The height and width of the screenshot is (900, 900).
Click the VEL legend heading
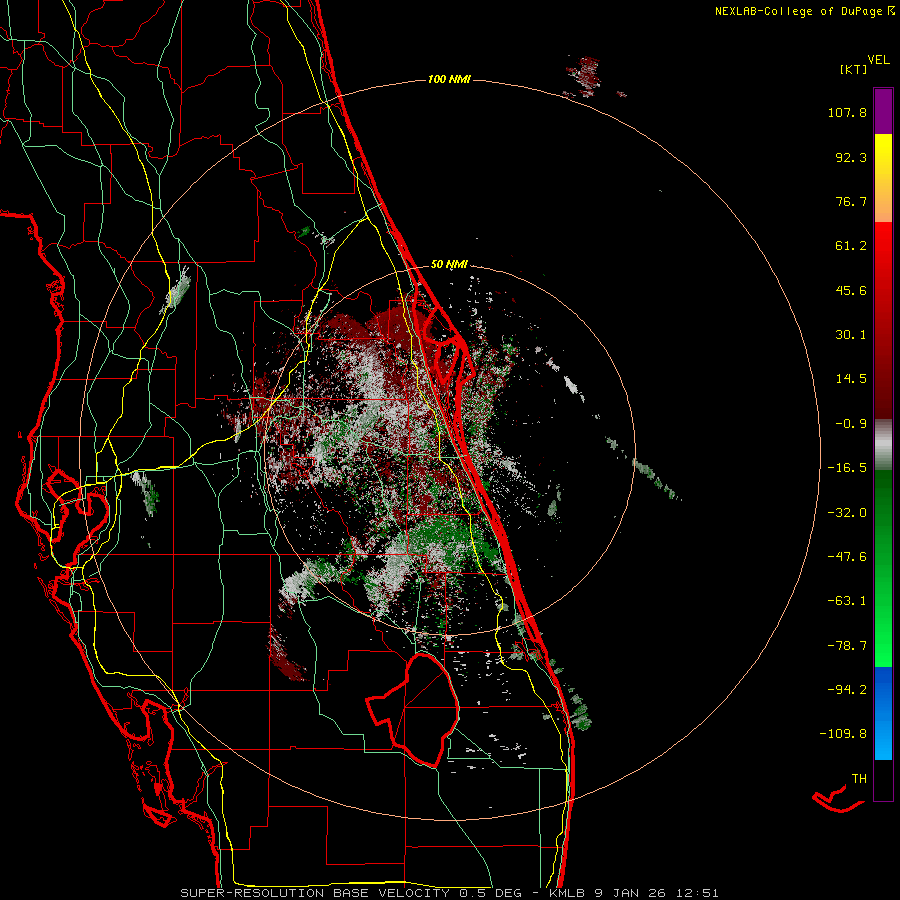click(x=879, y=60)
